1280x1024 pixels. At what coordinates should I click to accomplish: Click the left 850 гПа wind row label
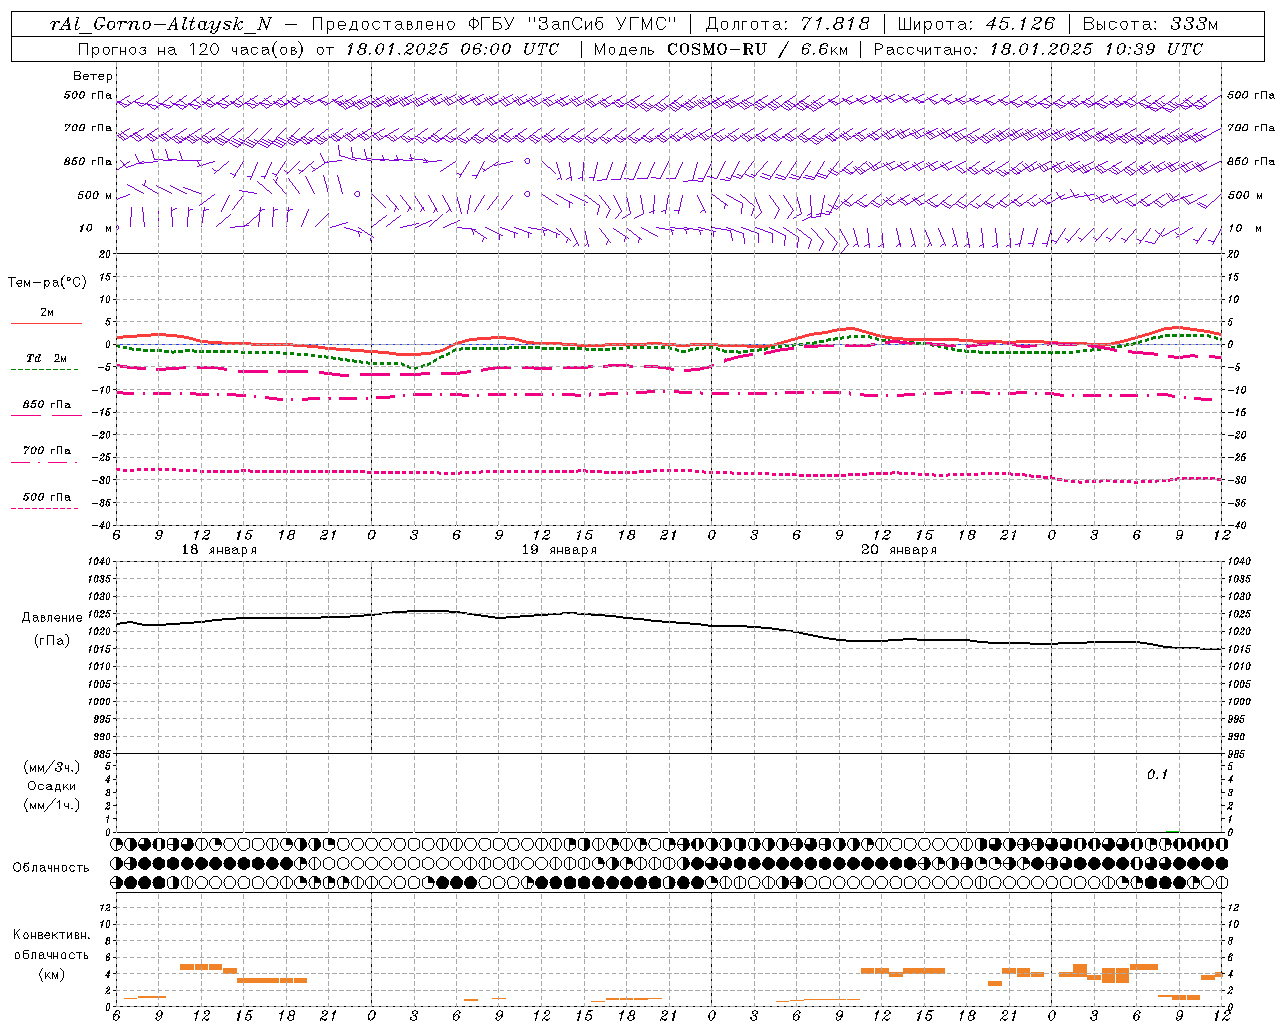click(x=88, y=161)
